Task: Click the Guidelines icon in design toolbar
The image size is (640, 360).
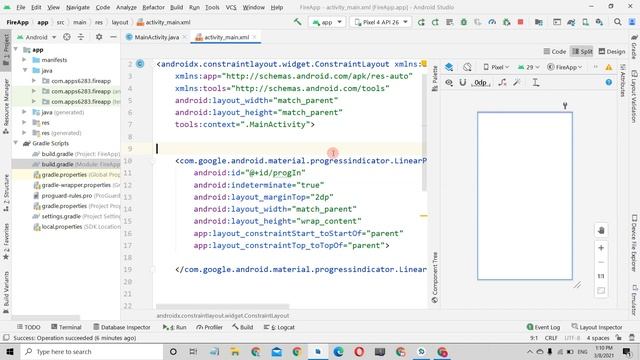Action: pos(536,82)
